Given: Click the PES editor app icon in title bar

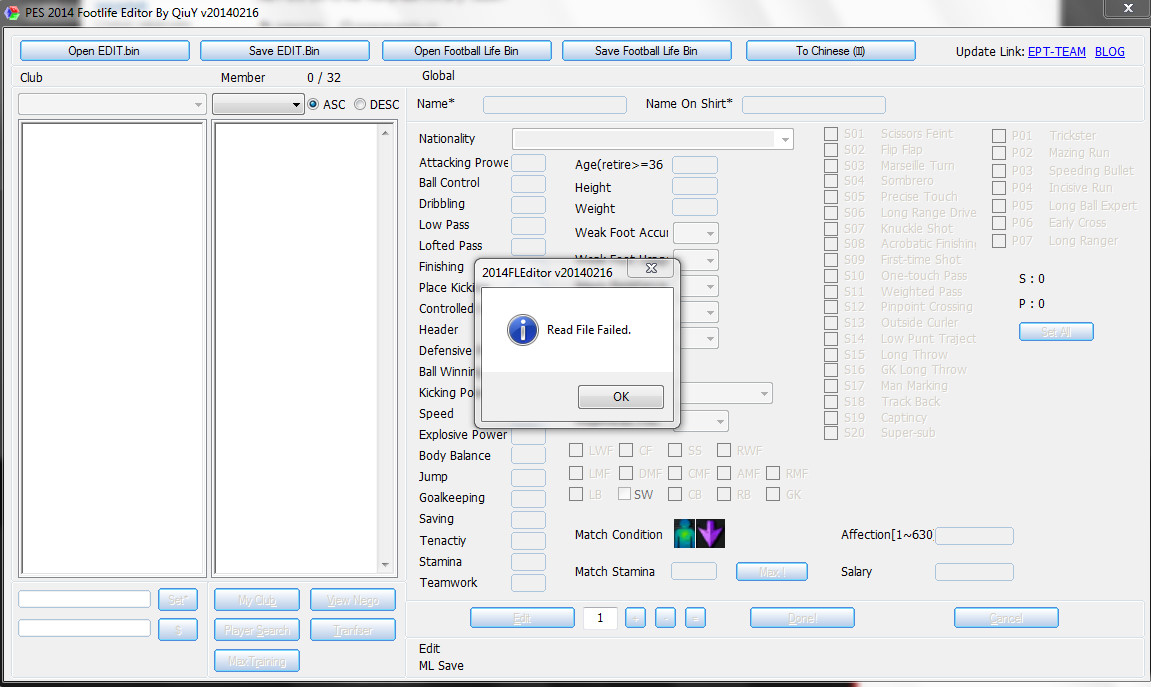Looking at the screenshot, I should click(x=12, y=12).
